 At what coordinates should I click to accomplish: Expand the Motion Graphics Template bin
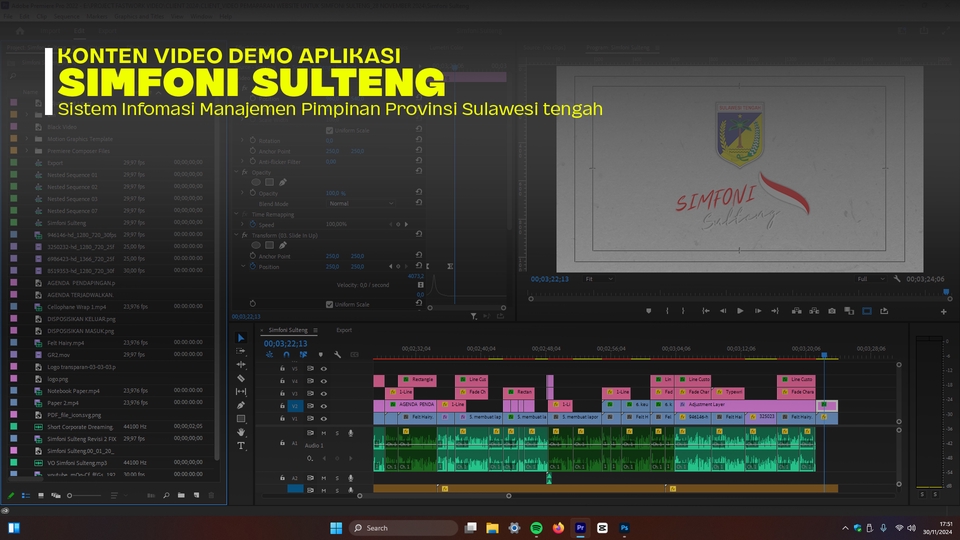pos(26,139)
